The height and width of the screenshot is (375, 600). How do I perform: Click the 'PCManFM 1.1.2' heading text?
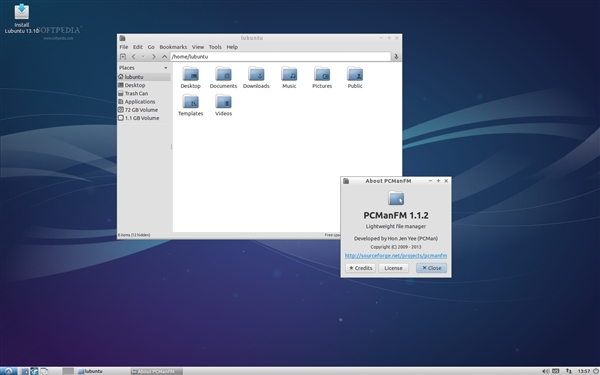[396, 215]
